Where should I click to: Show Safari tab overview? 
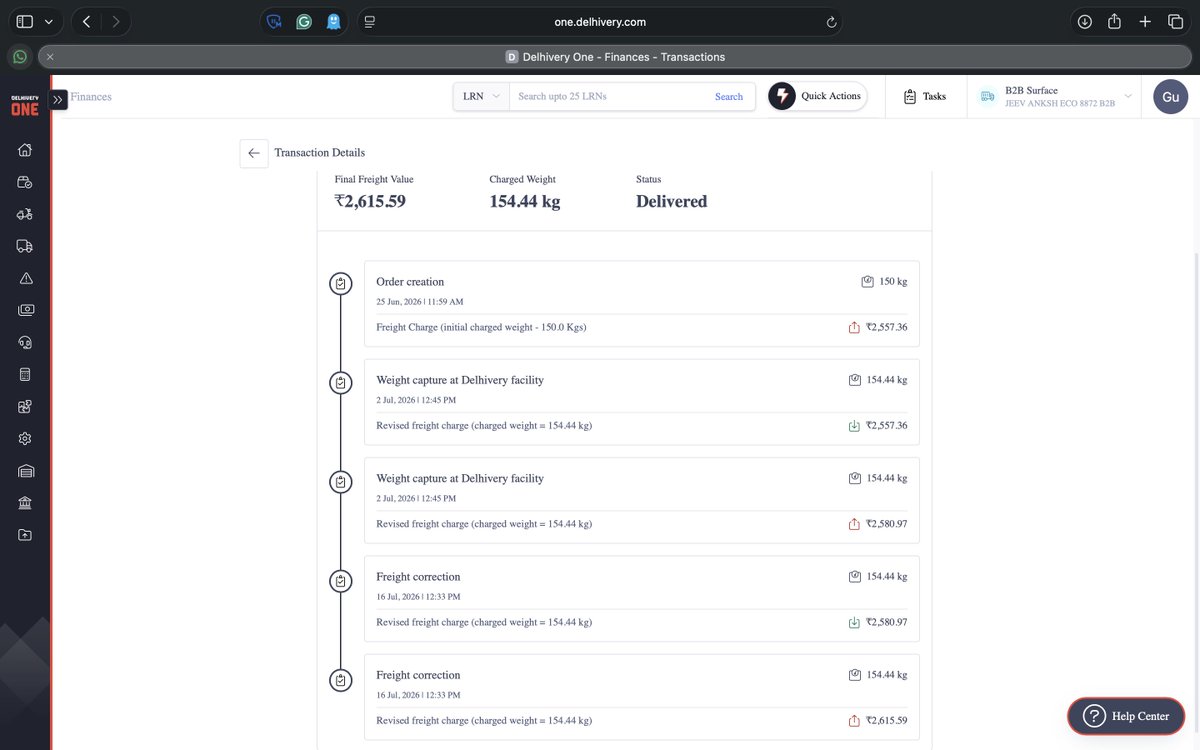point(1176,21)
